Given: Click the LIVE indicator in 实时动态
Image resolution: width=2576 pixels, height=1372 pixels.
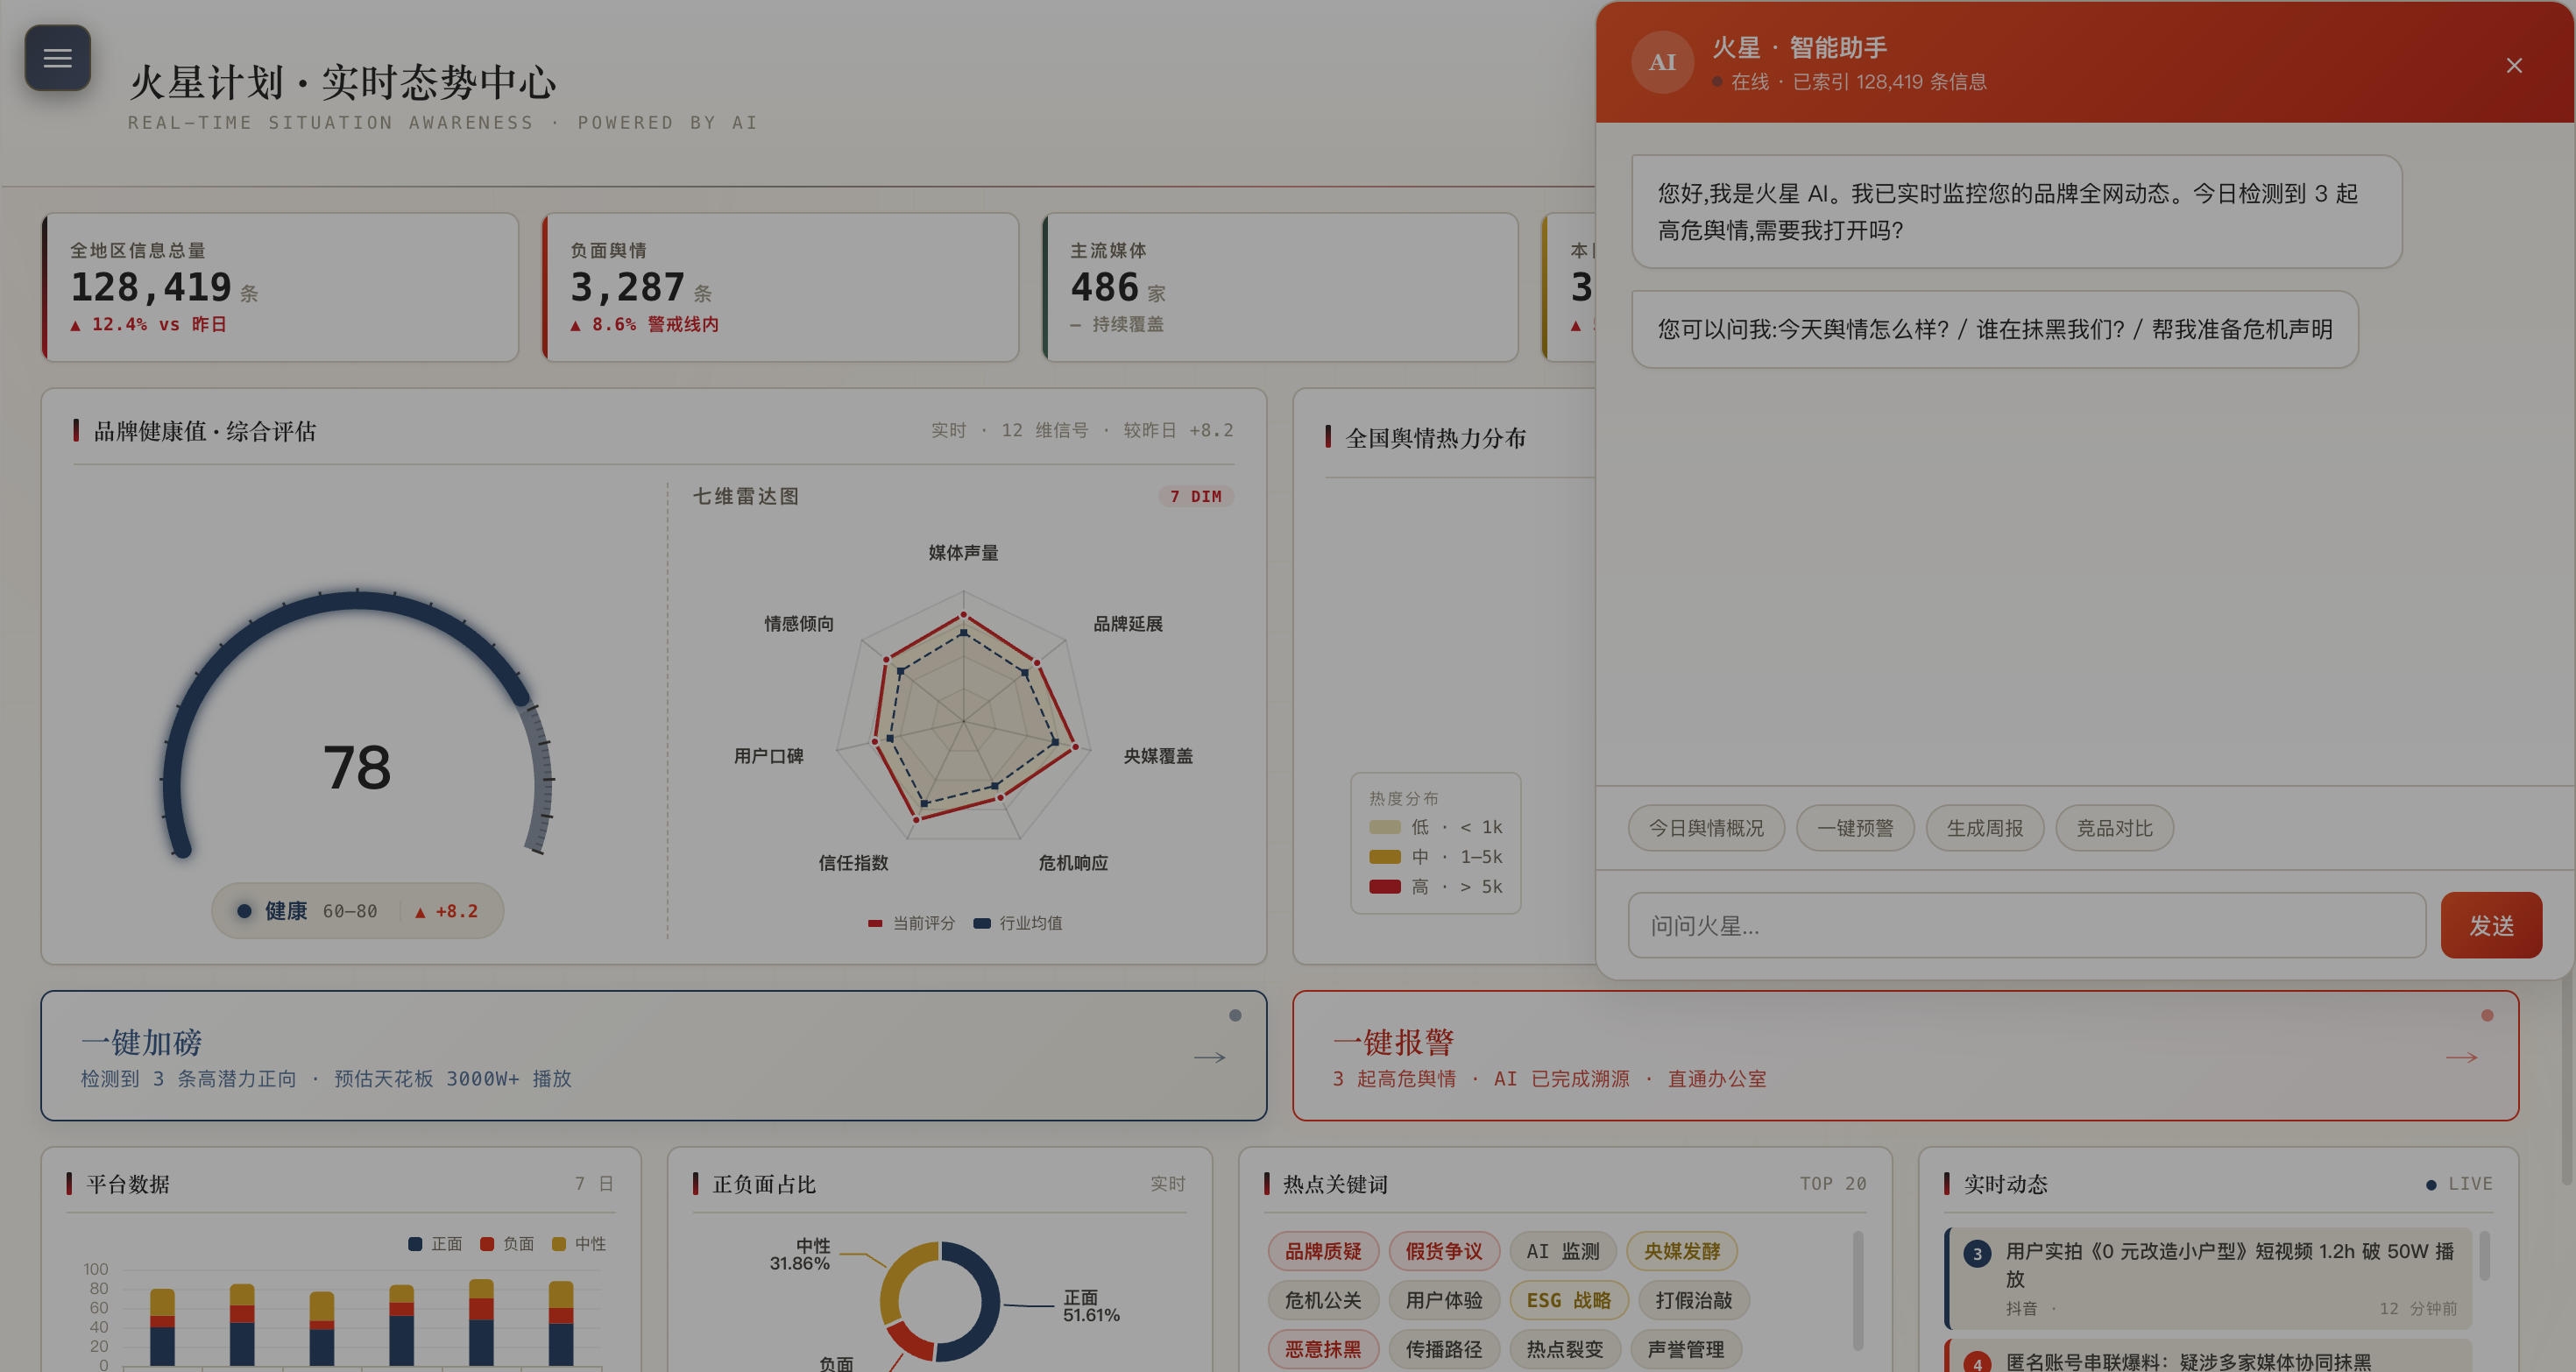Looking at the screenshot, I should 2459,1184.
